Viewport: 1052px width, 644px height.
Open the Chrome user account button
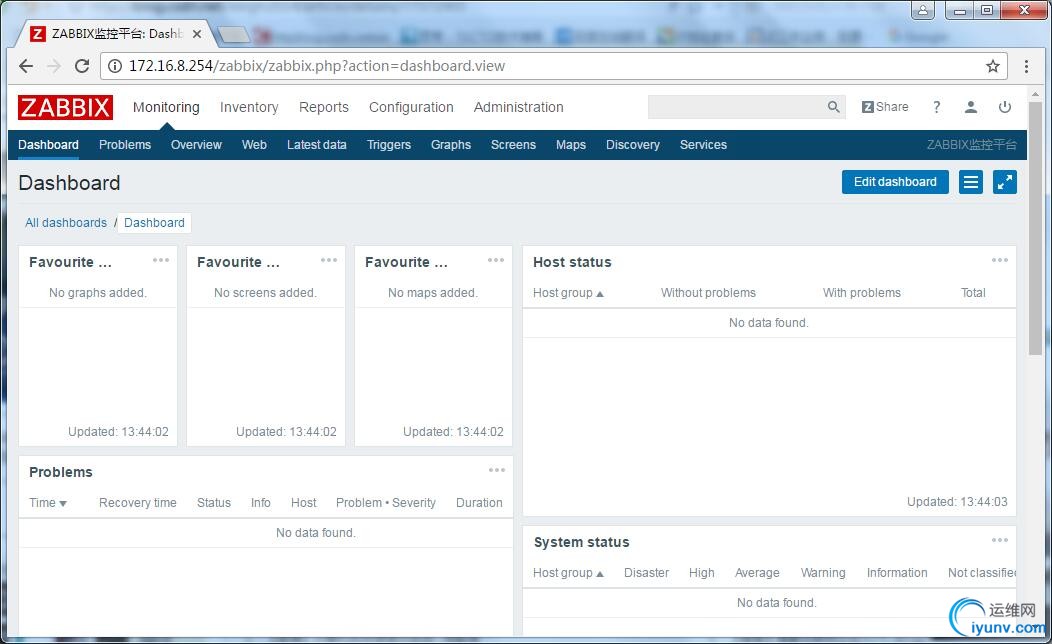[923, 10]
